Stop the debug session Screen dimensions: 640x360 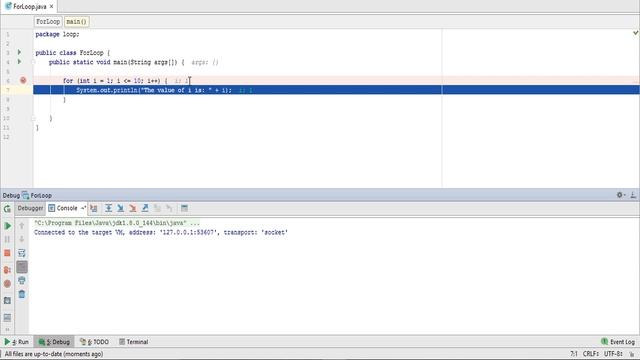[x=7, y=253]
